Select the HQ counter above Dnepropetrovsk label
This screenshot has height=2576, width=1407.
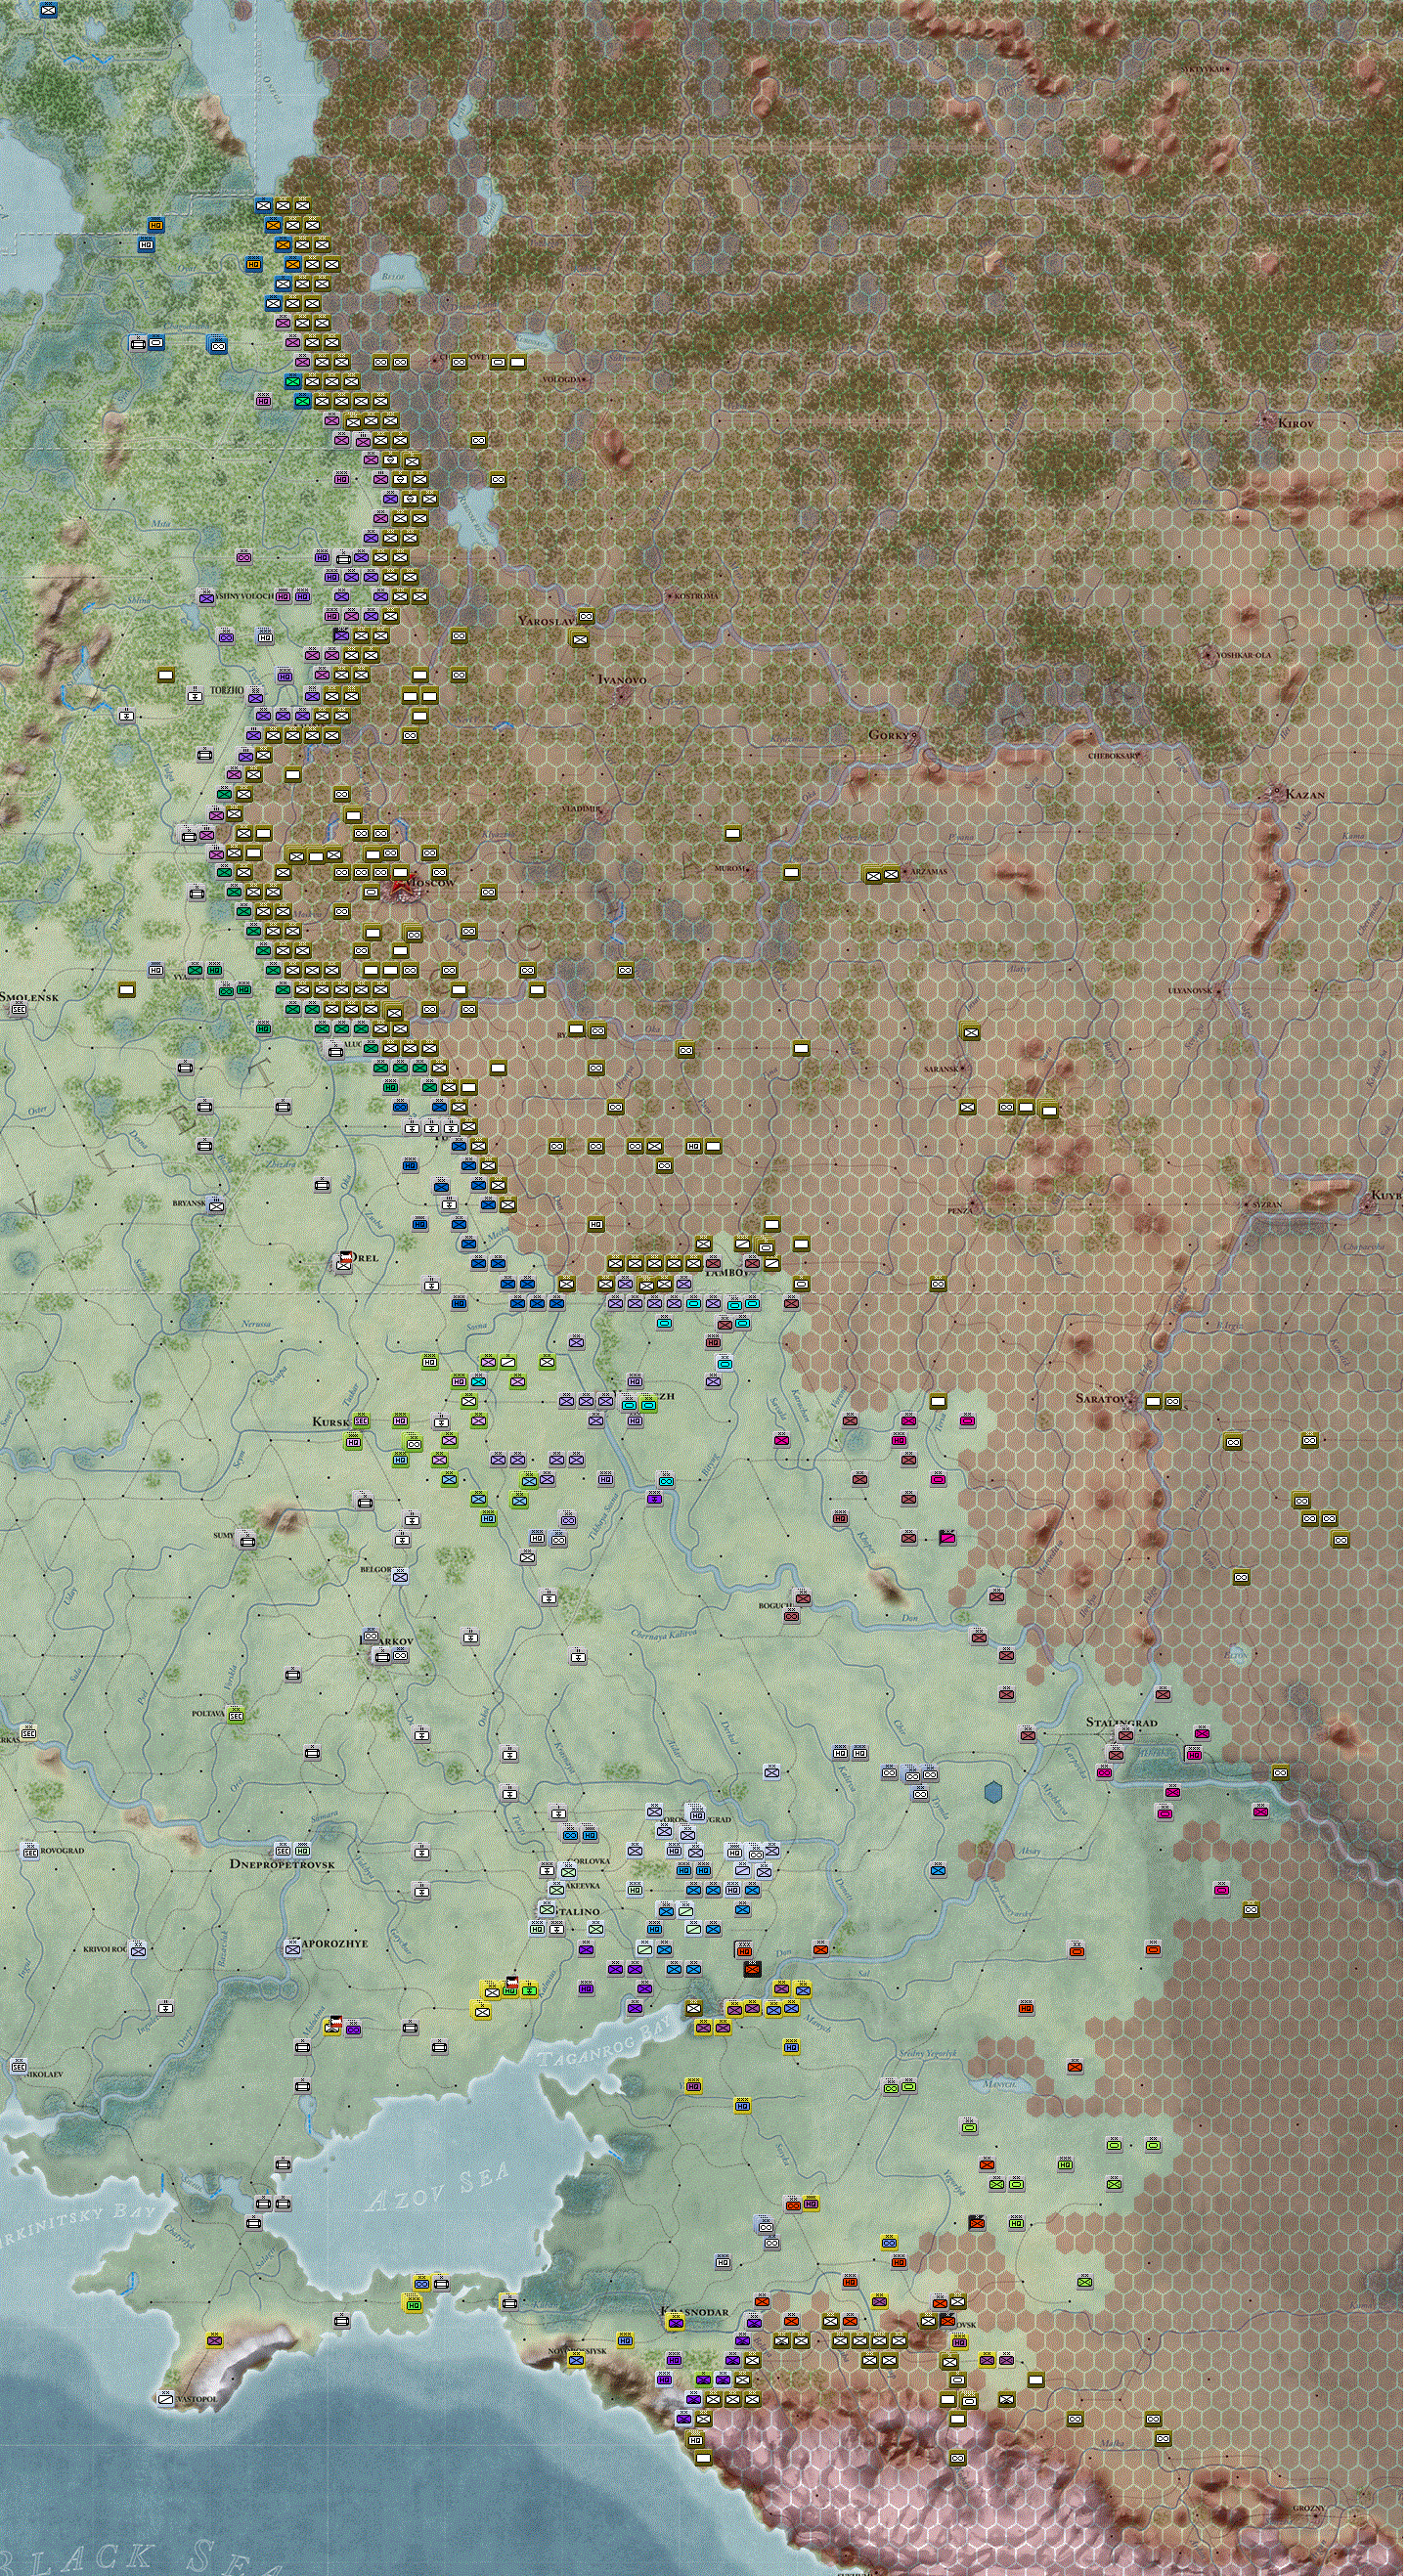coord(303,1851)
